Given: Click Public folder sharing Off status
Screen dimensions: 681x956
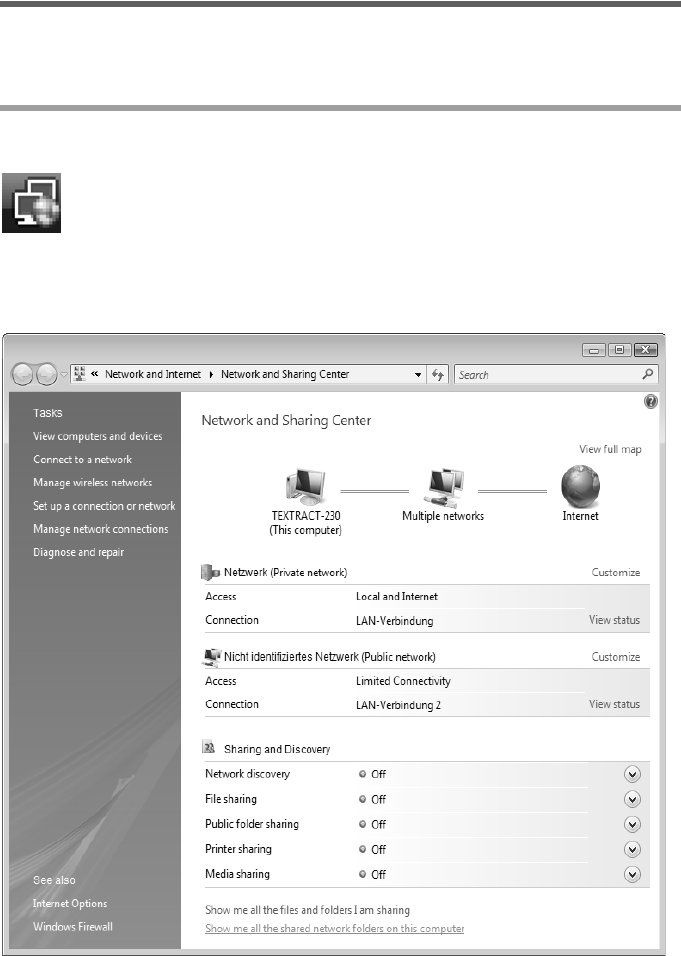Looking at the screenshot, I should coord(373,824).
